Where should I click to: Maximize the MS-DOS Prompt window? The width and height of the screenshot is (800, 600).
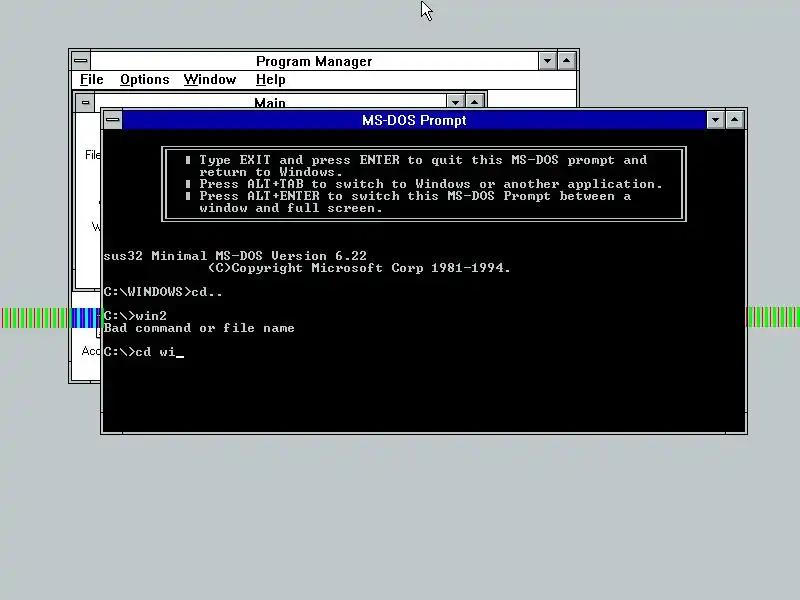735,120
